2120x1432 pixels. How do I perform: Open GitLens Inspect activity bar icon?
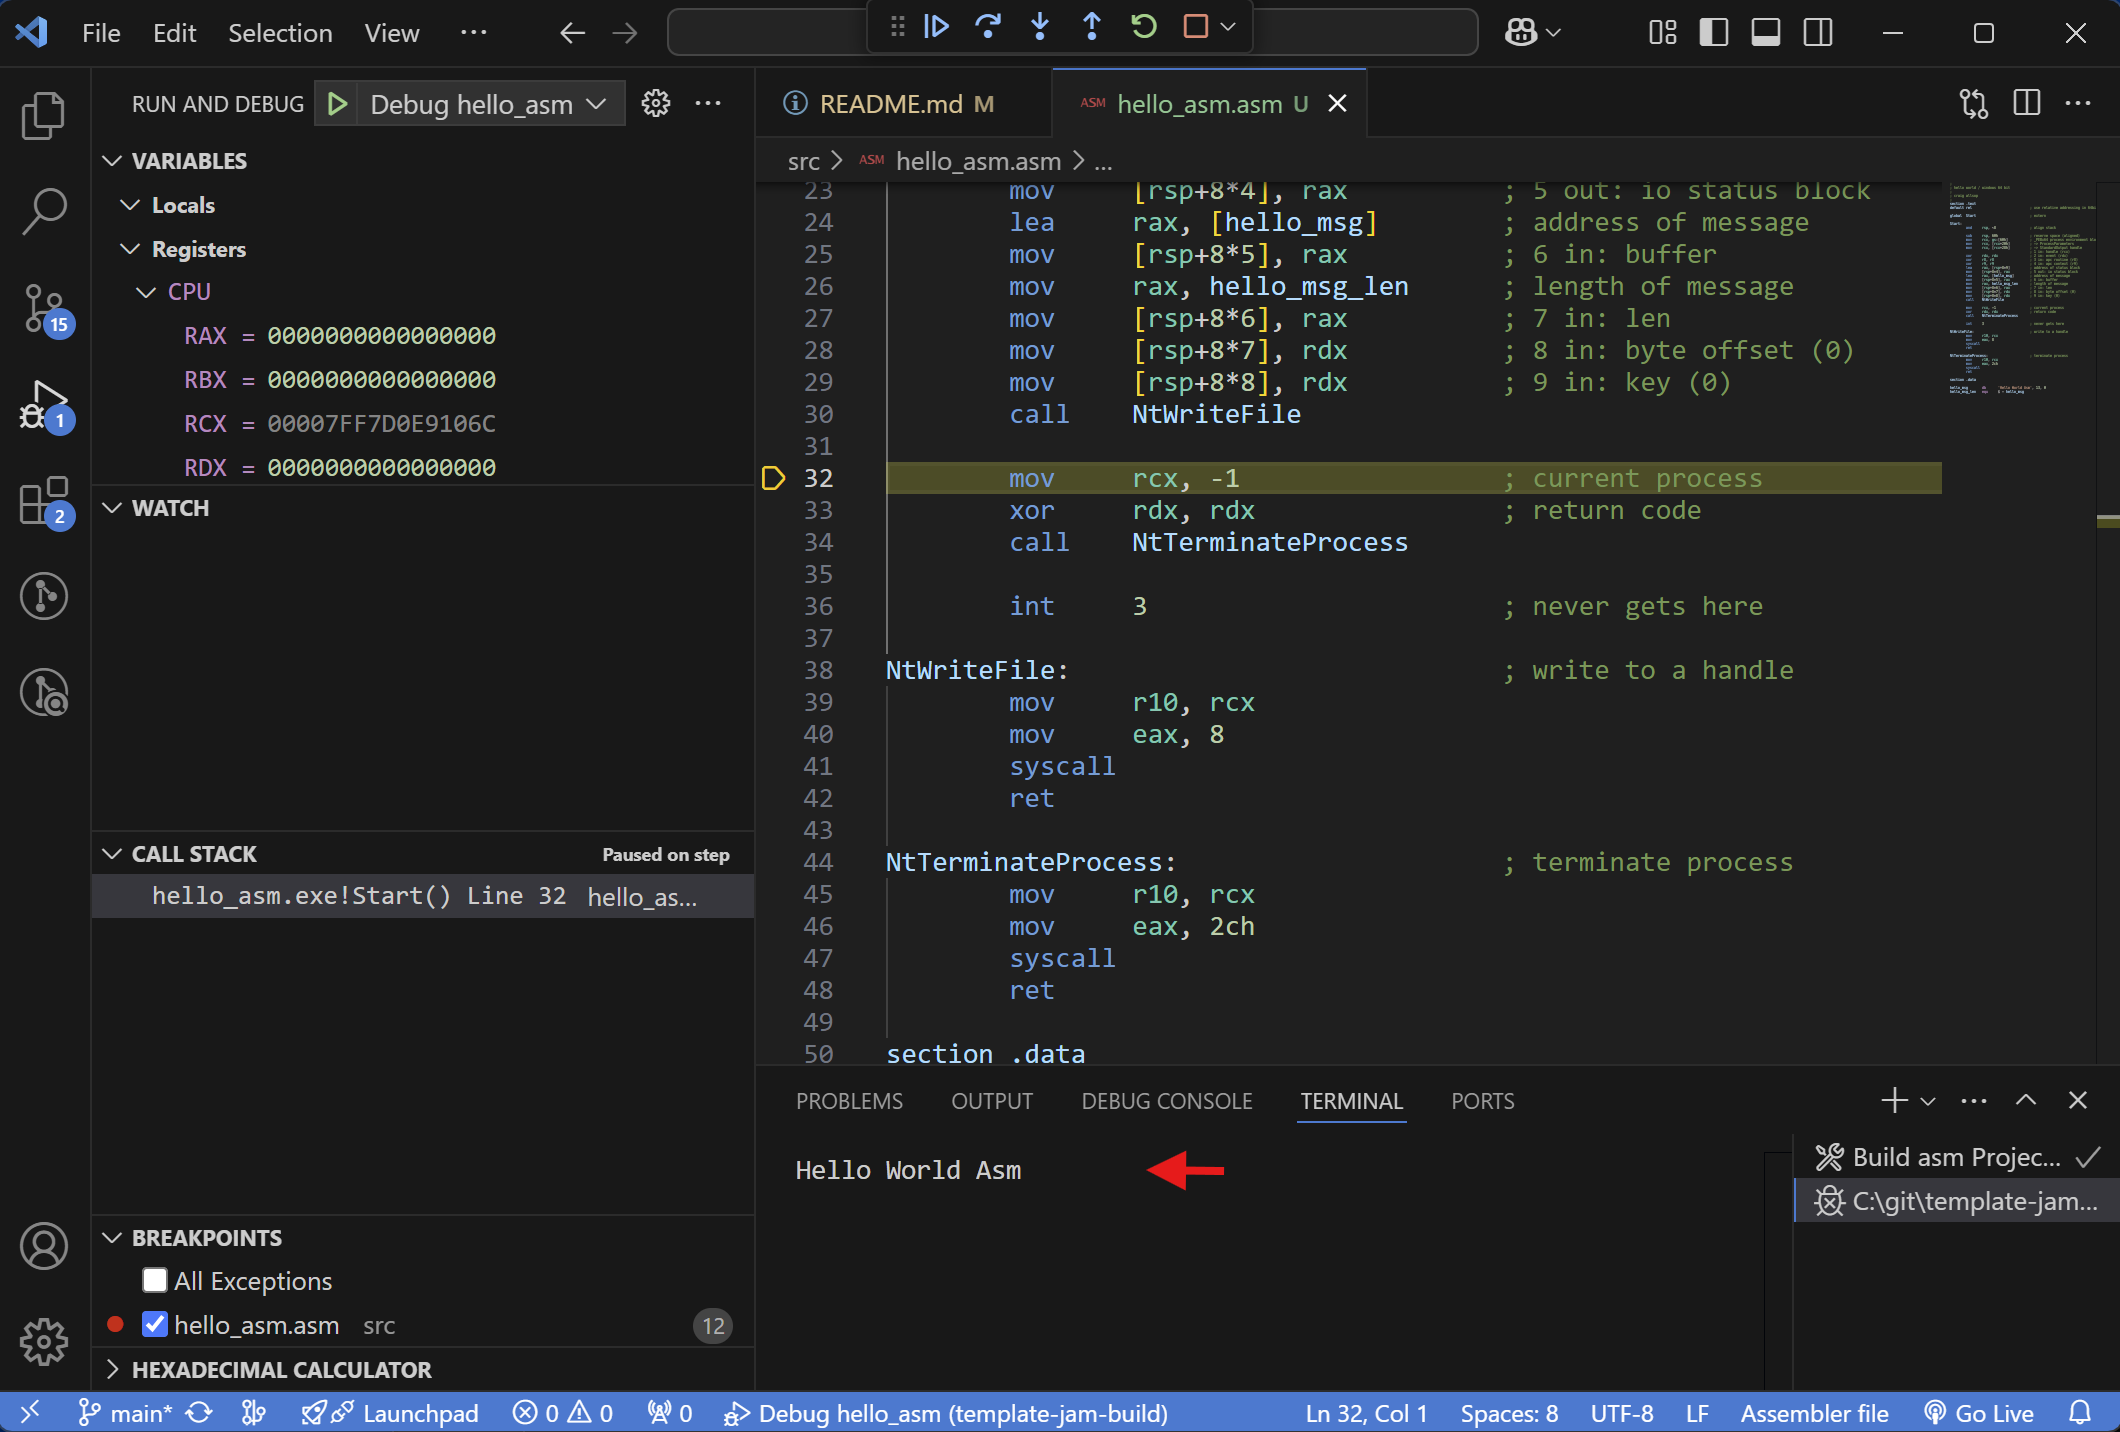pos(44,692)
